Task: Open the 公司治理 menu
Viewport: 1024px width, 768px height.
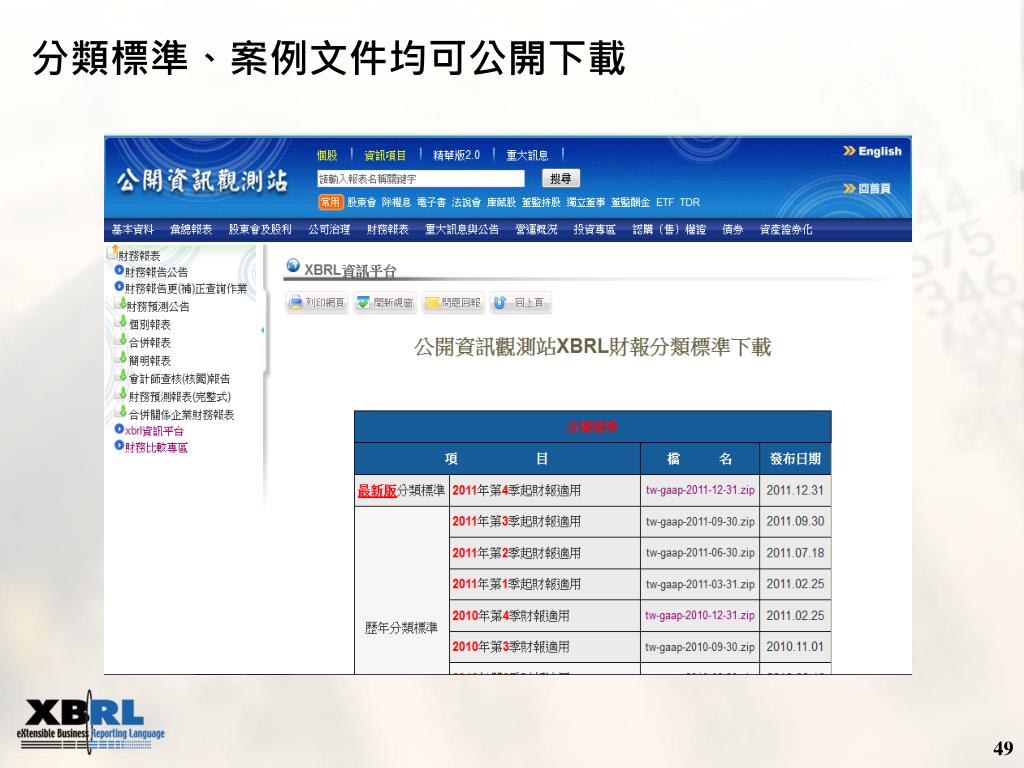Action: (x=329, y=229)
